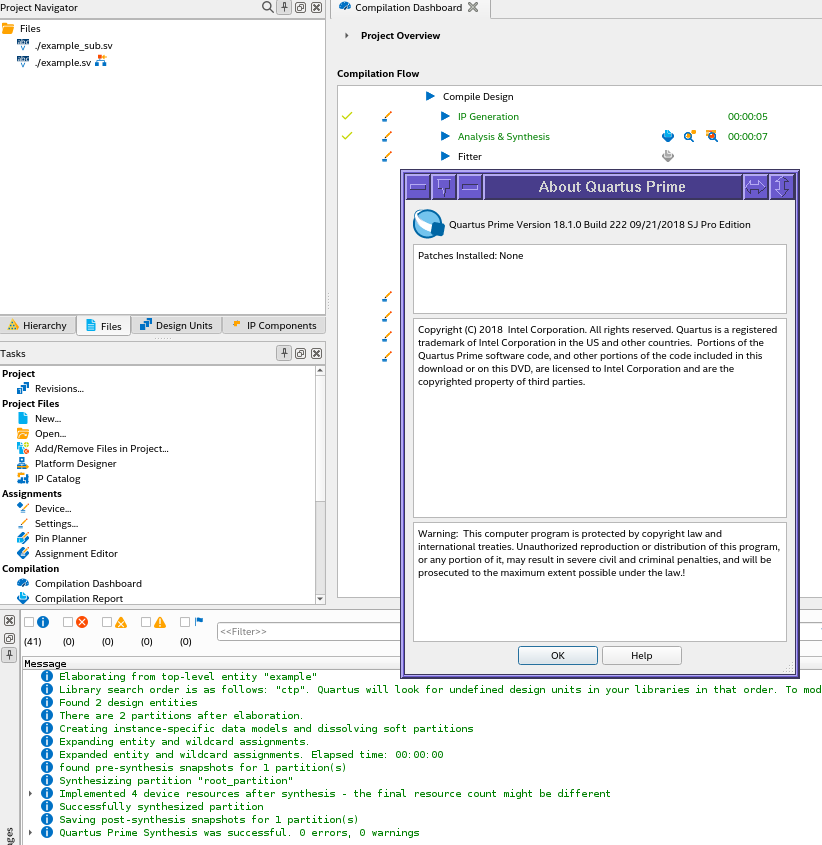This screenshot has width=822, height=845.
Task: Click horizontal maximize arrow in About dialog
Action: point(755,187)
